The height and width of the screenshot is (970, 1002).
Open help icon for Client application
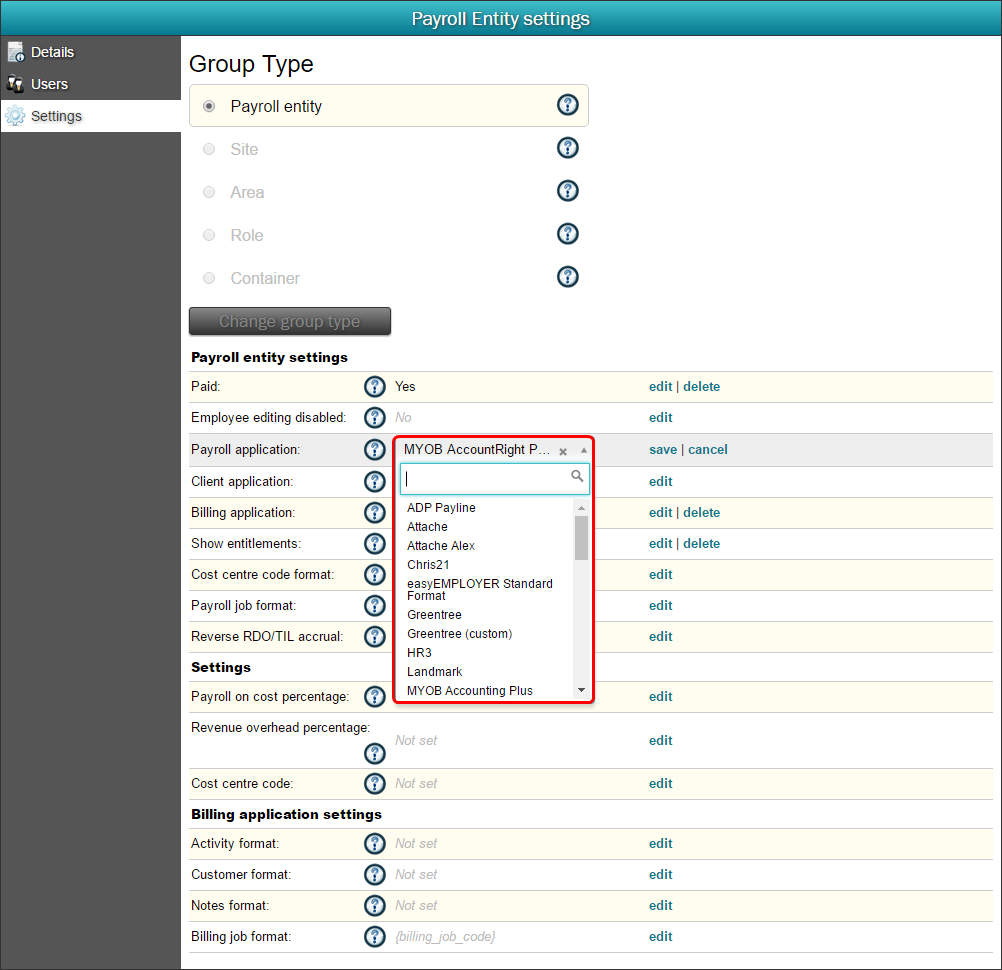coord(374,481)
